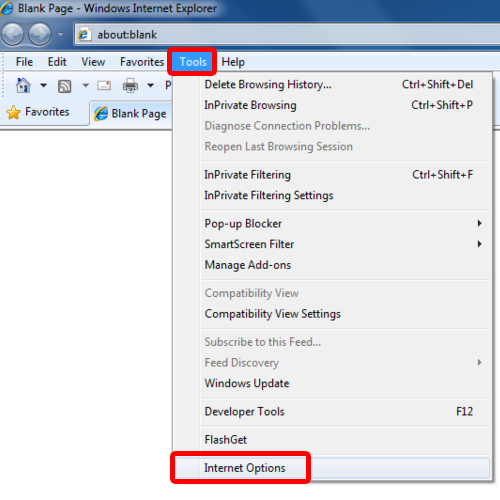Expand the Feeds dropdown arrow
This screenshot has height=500, width=500.
tap(86, 86)
